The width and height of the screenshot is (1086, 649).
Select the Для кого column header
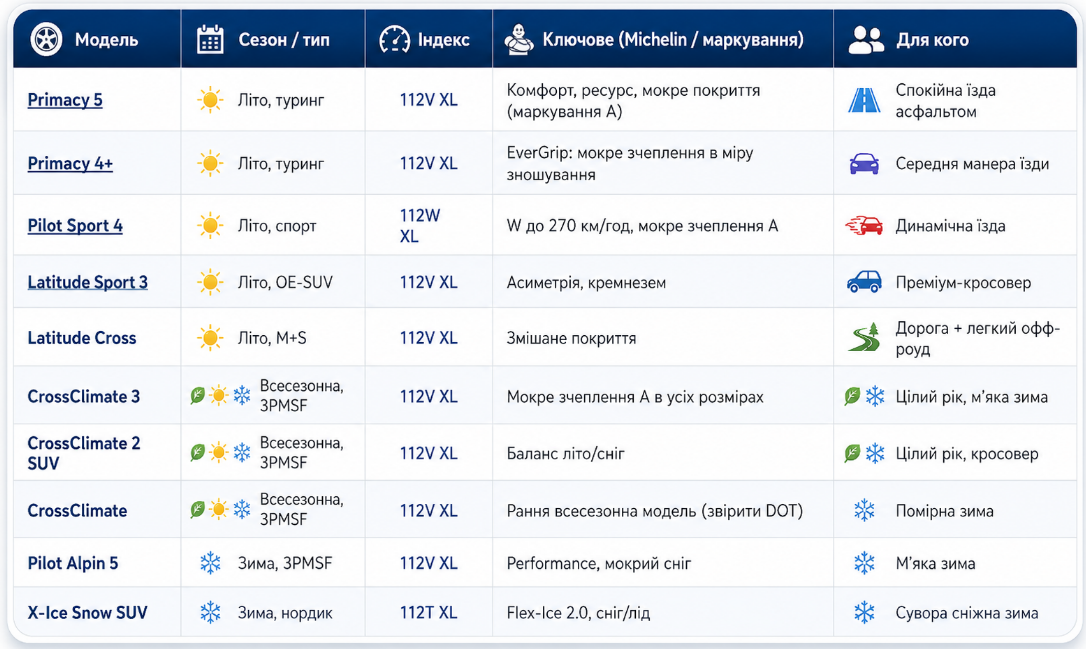click(x=954, y=39)
